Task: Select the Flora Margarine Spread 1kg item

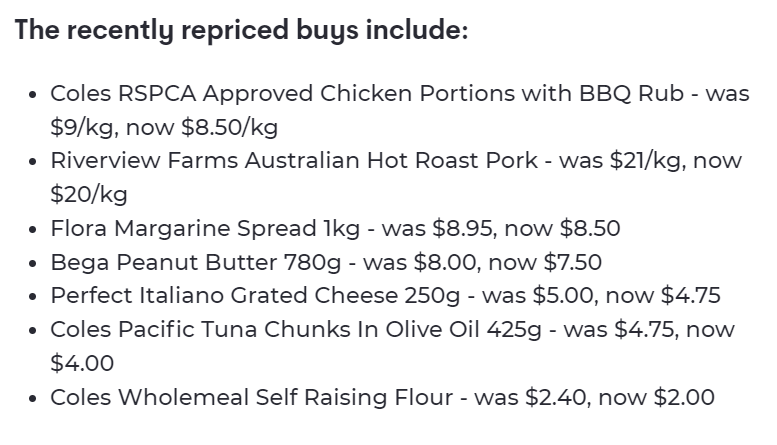Action: pyautogui.click(x=335, y=228)
